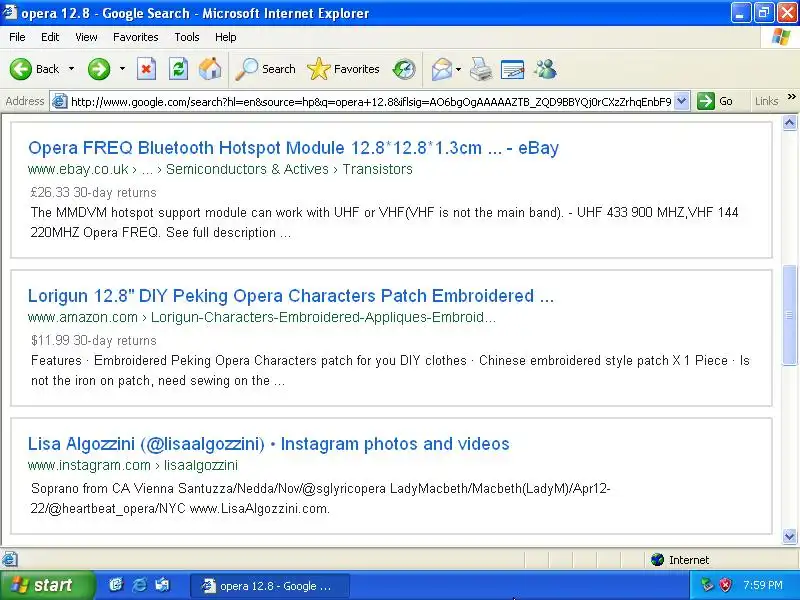Open the Lorigun Peking Opera Patch link
This screenshot has width=800, height=600.
pos(291,296)
